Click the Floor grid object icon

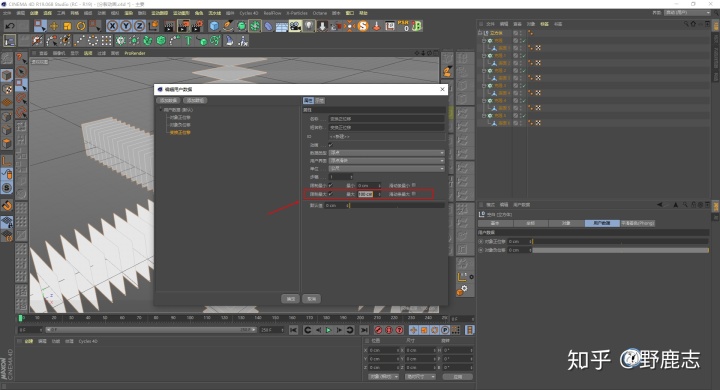(281, 26)
